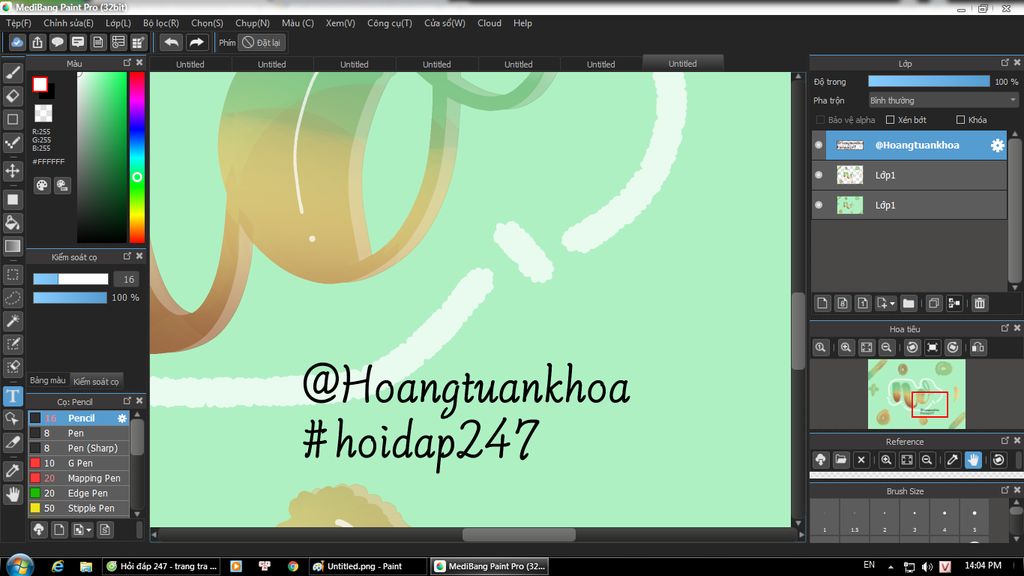1024x576 pixels.
Task: Open the Cloud menu
Action: tap(489, 23)
